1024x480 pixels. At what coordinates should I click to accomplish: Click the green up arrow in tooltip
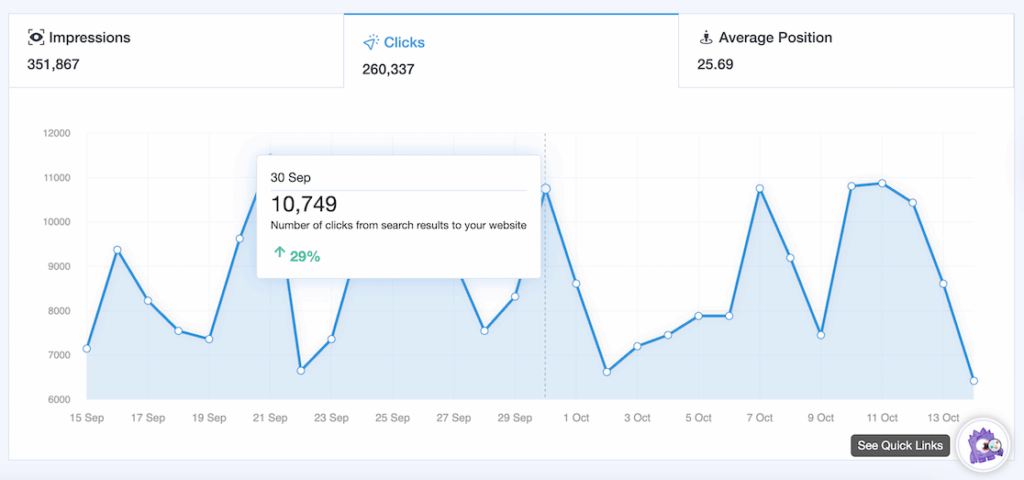point(279,254)
